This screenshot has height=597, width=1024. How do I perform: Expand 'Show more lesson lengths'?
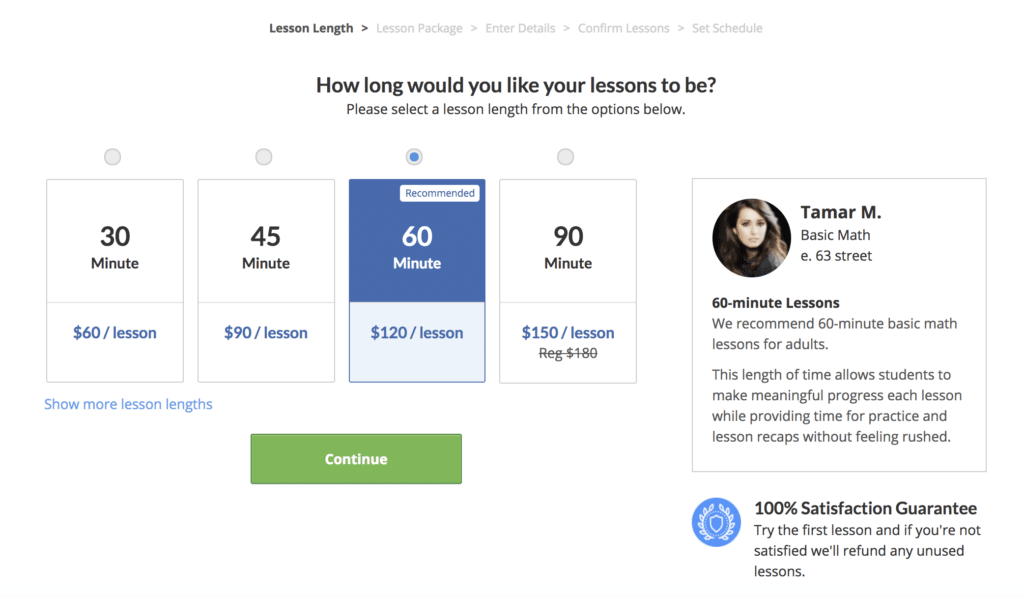[x=128, y=403]
